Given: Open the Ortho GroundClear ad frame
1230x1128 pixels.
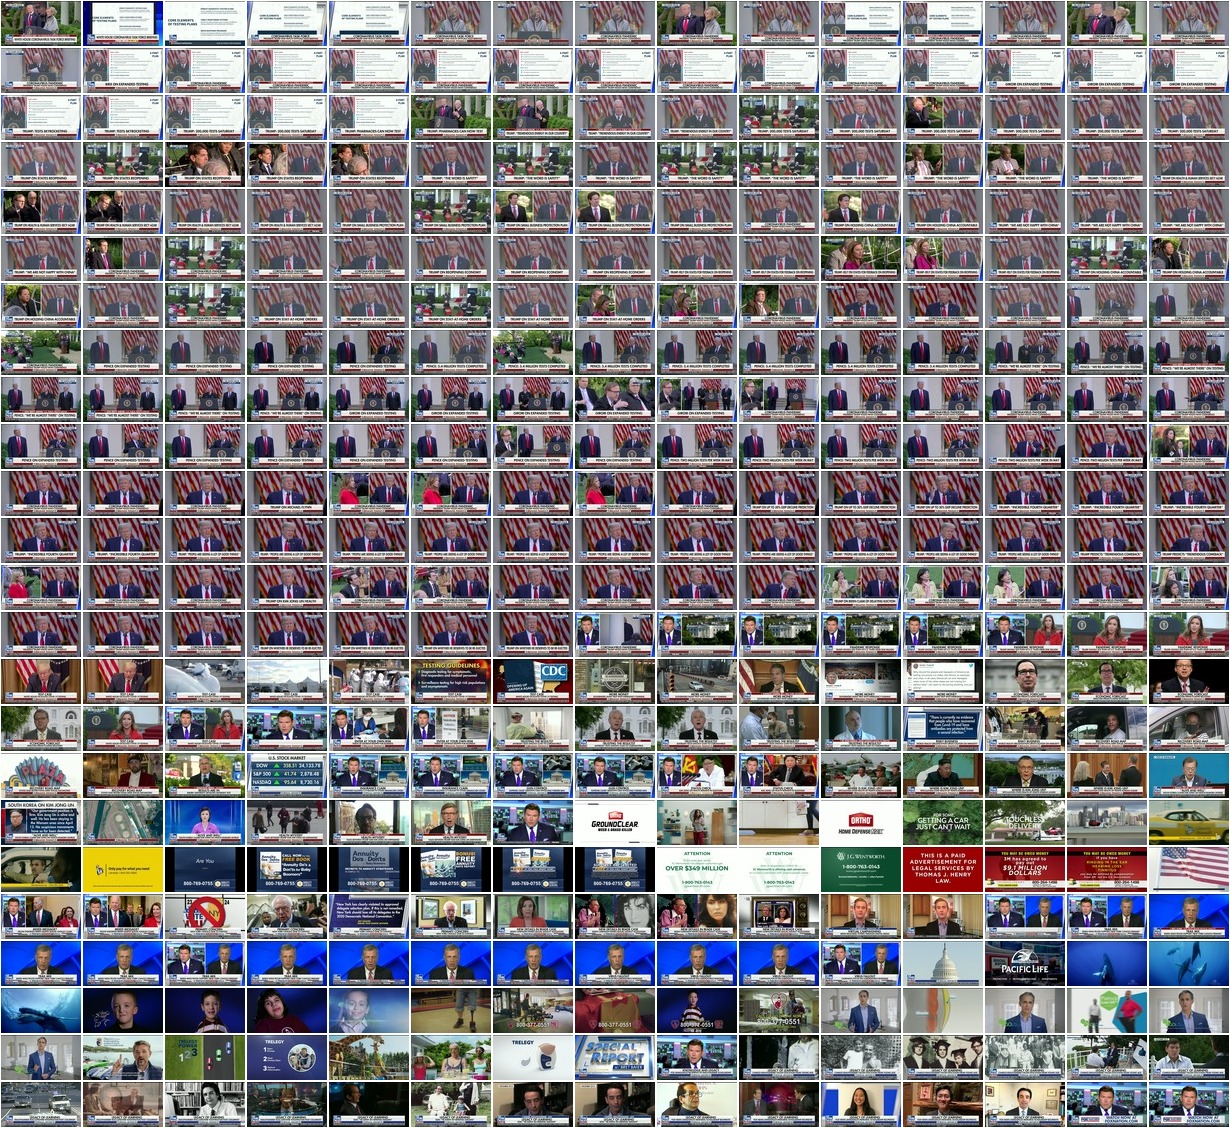Looking at the screenshot, I should pyautogui.click(x=615, y=821).
